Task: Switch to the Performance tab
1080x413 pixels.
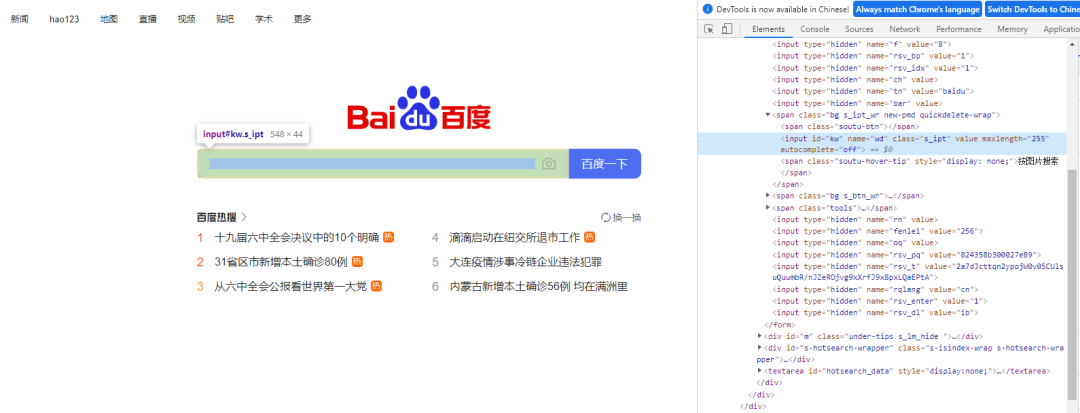Action: coord(959,29)
